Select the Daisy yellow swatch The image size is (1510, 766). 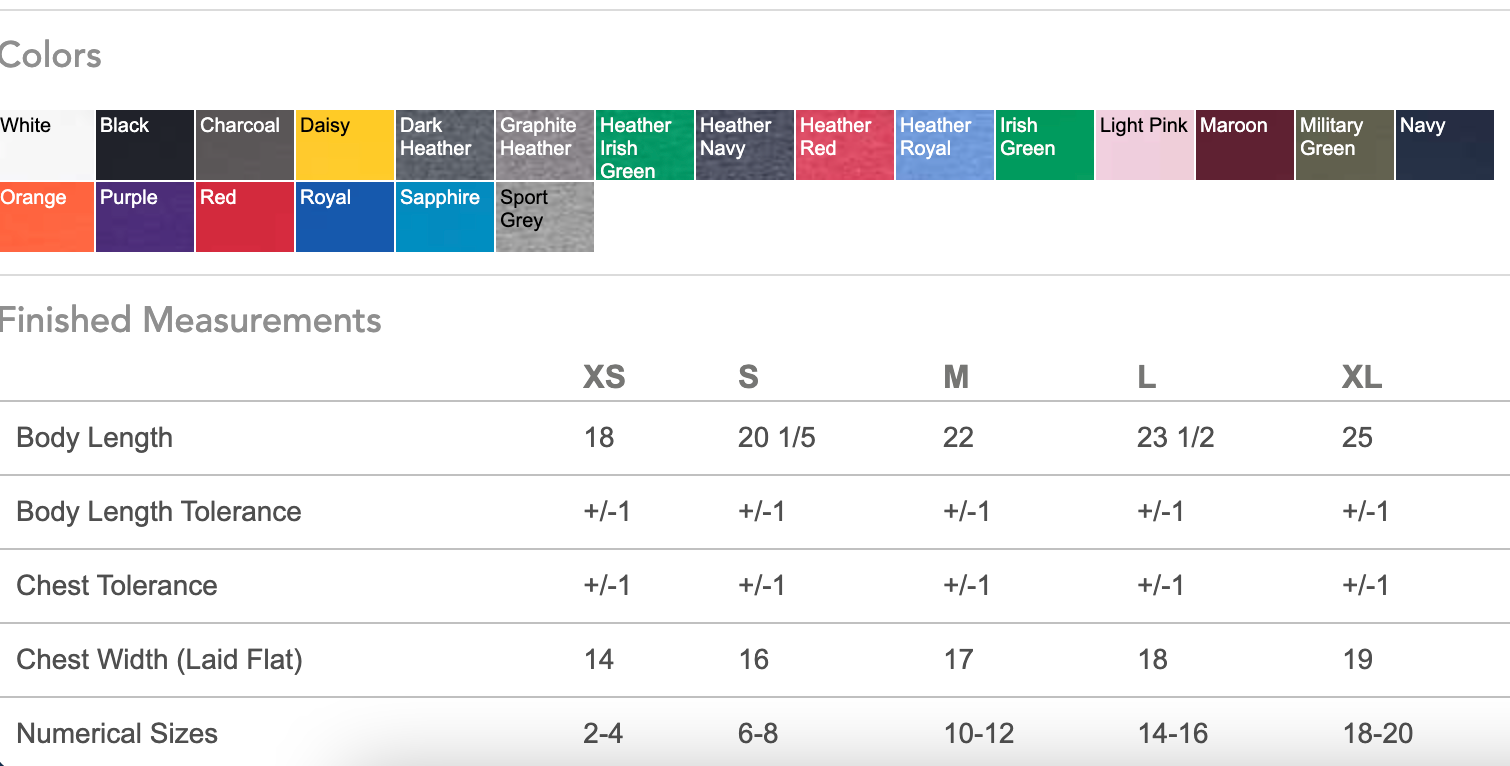[x=345, y=145]
